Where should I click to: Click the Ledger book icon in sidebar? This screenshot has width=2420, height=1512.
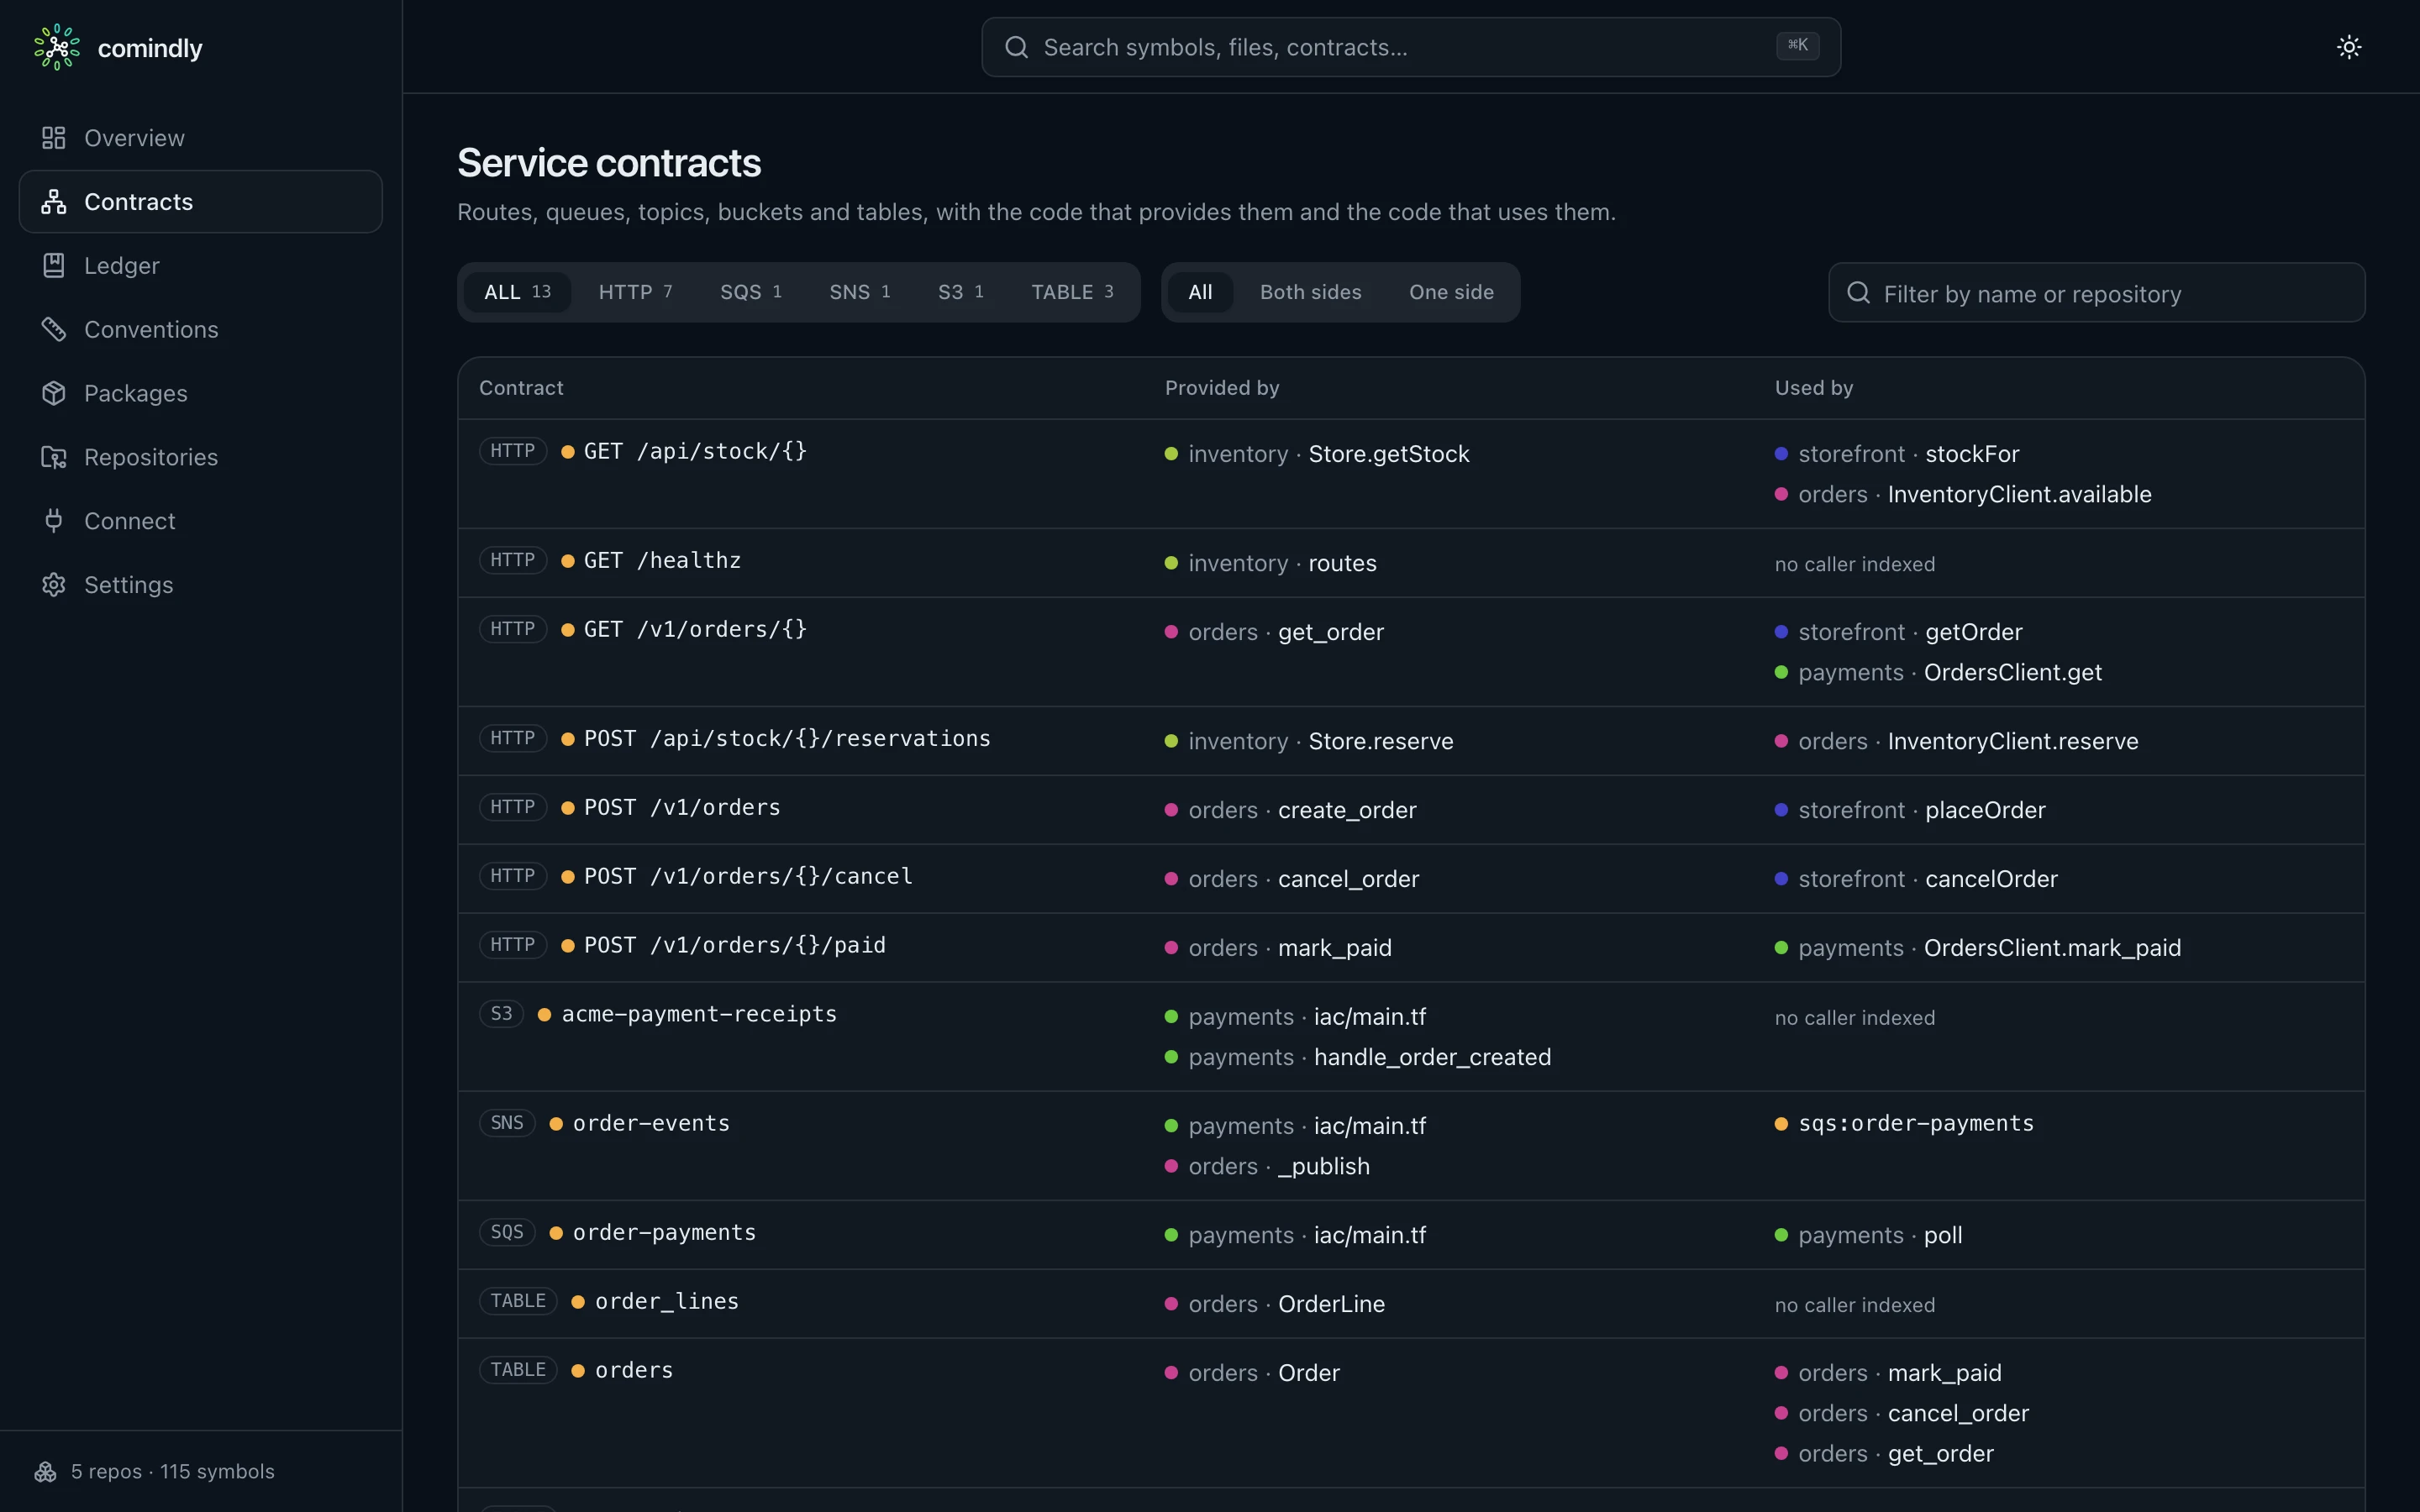point(54,266)
